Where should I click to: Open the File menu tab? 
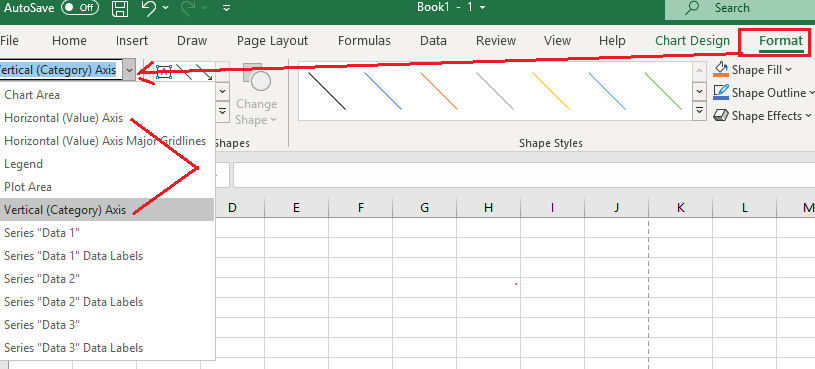(9, 41)
